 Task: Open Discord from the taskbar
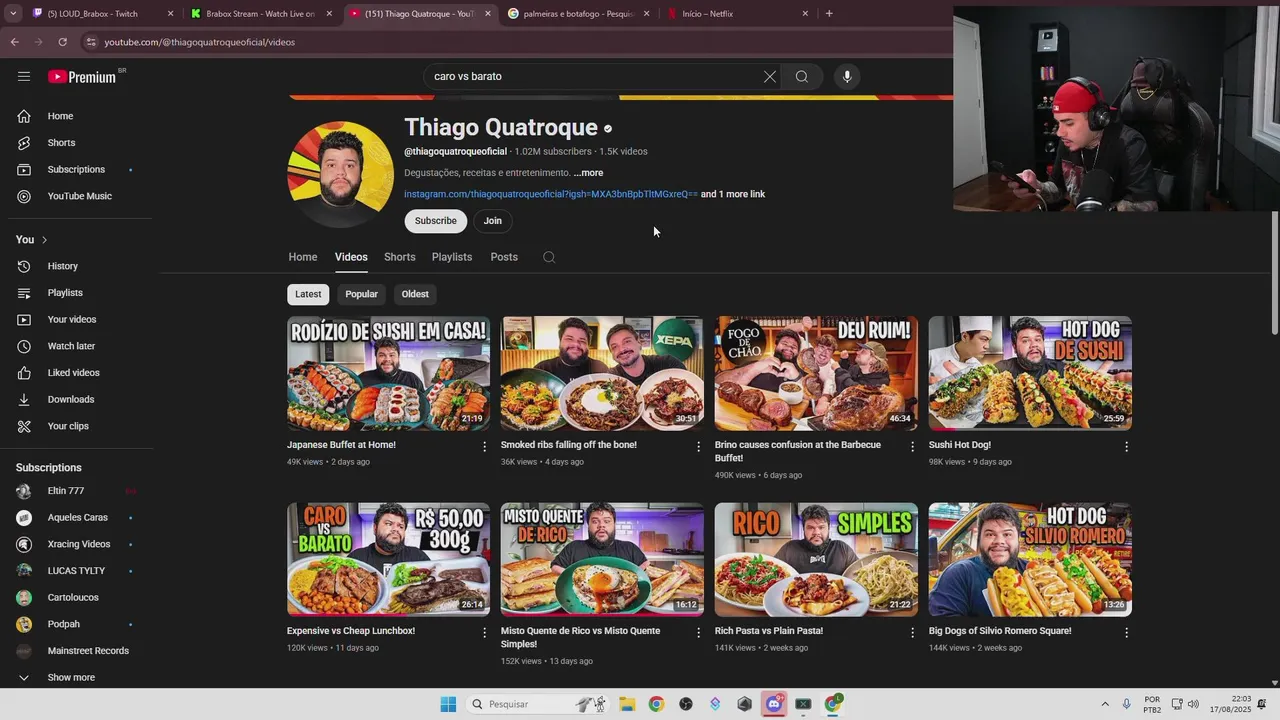click(774, 704)
